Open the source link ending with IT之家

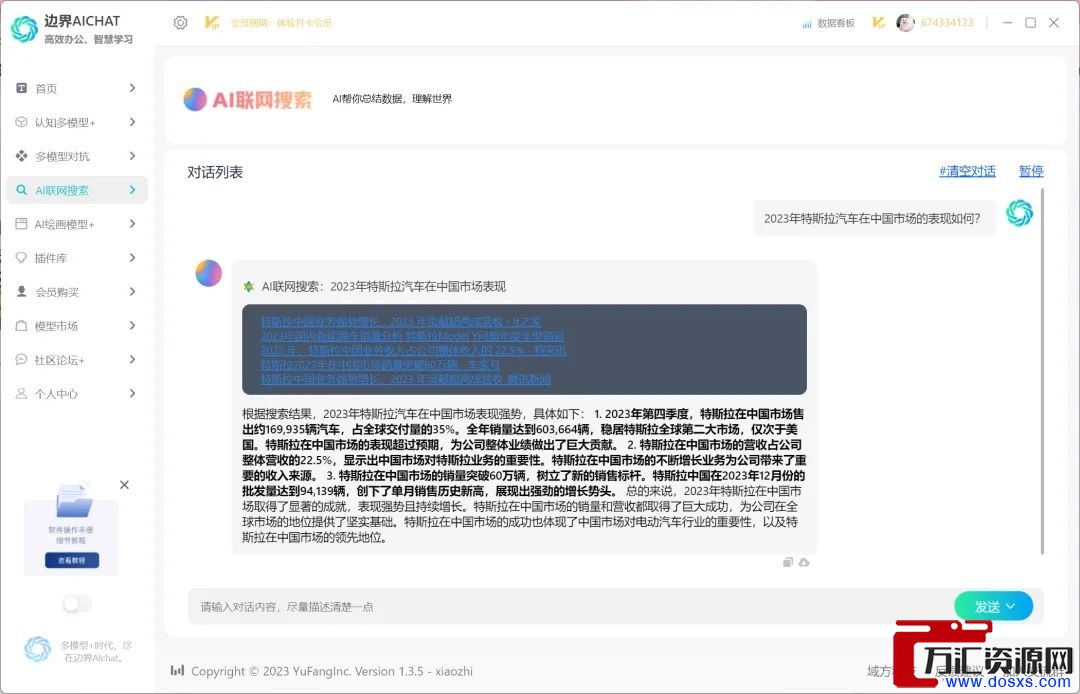pos(401,322)
